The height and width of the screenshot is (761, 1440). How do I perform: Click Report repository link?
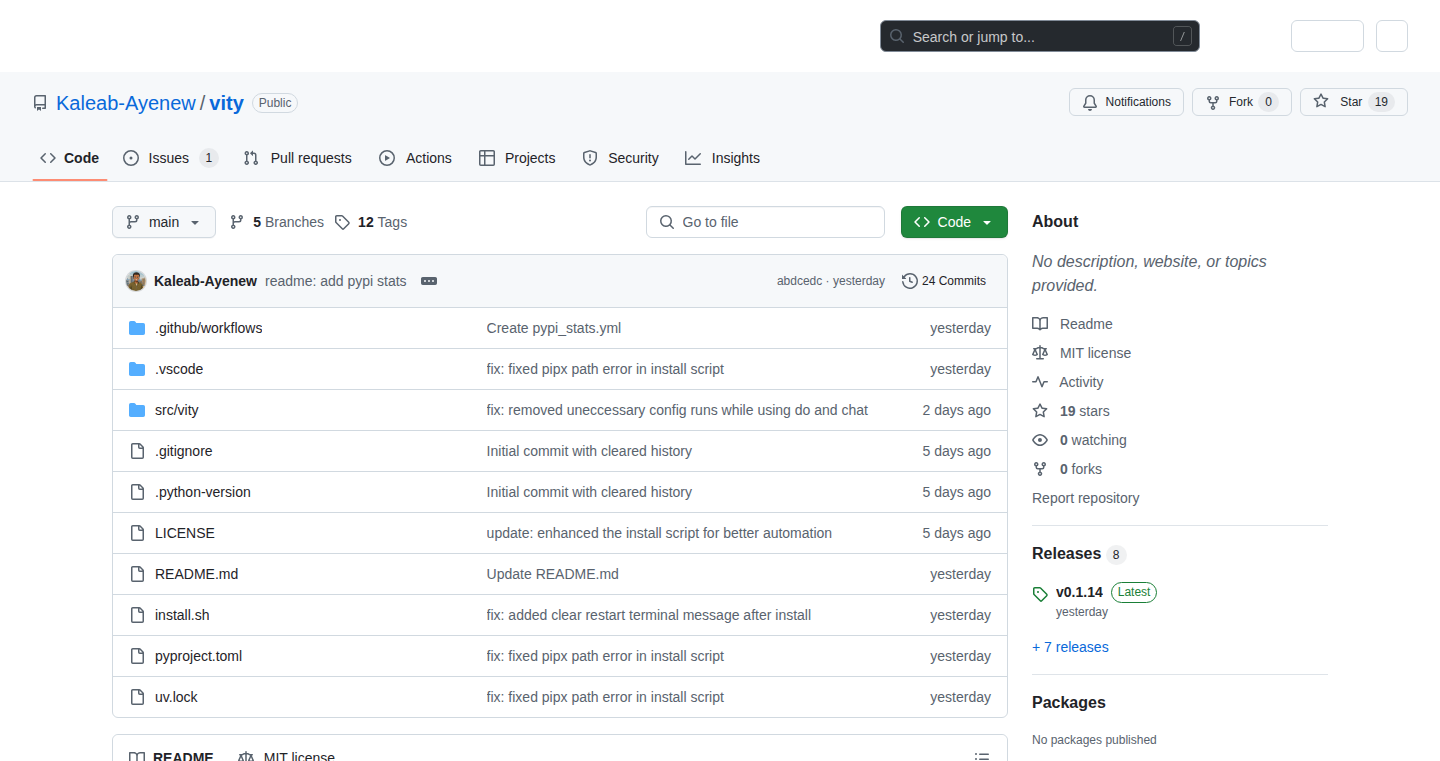coord(1085,498)
